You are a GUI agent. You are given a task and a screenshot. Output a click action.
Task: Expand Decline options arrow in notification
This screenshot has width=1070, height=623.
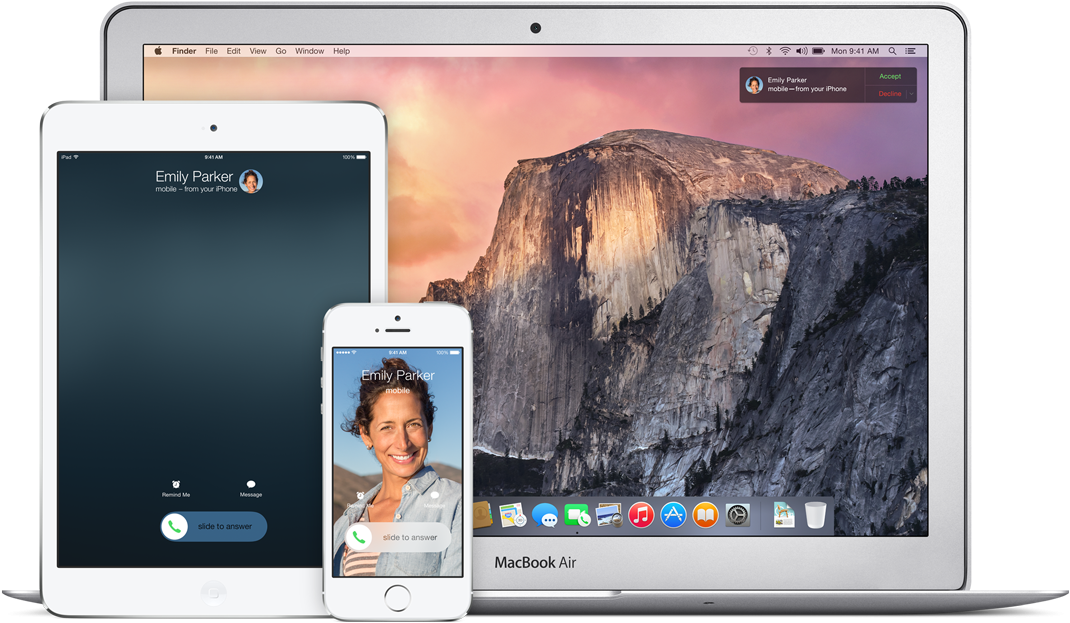click(911, 94)
